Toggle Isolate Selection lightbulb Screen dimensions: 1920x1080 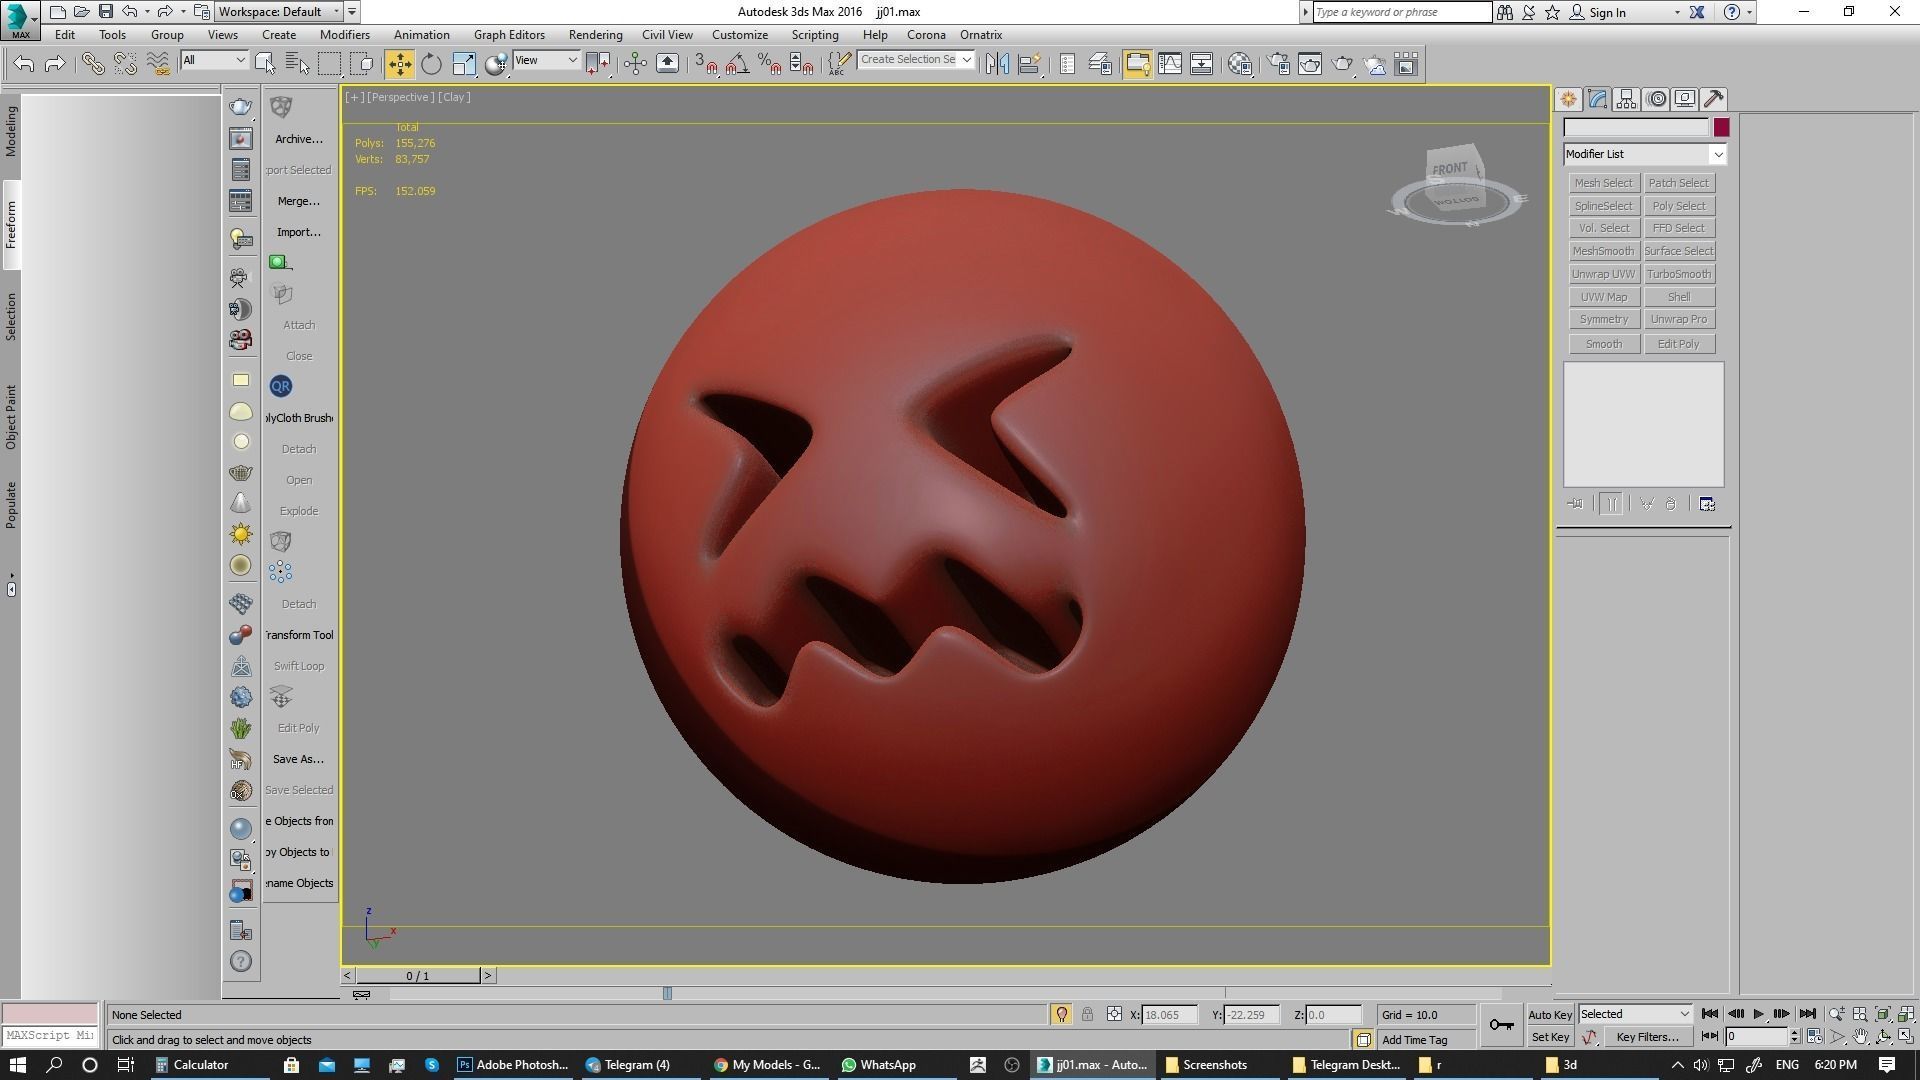1062,1014
